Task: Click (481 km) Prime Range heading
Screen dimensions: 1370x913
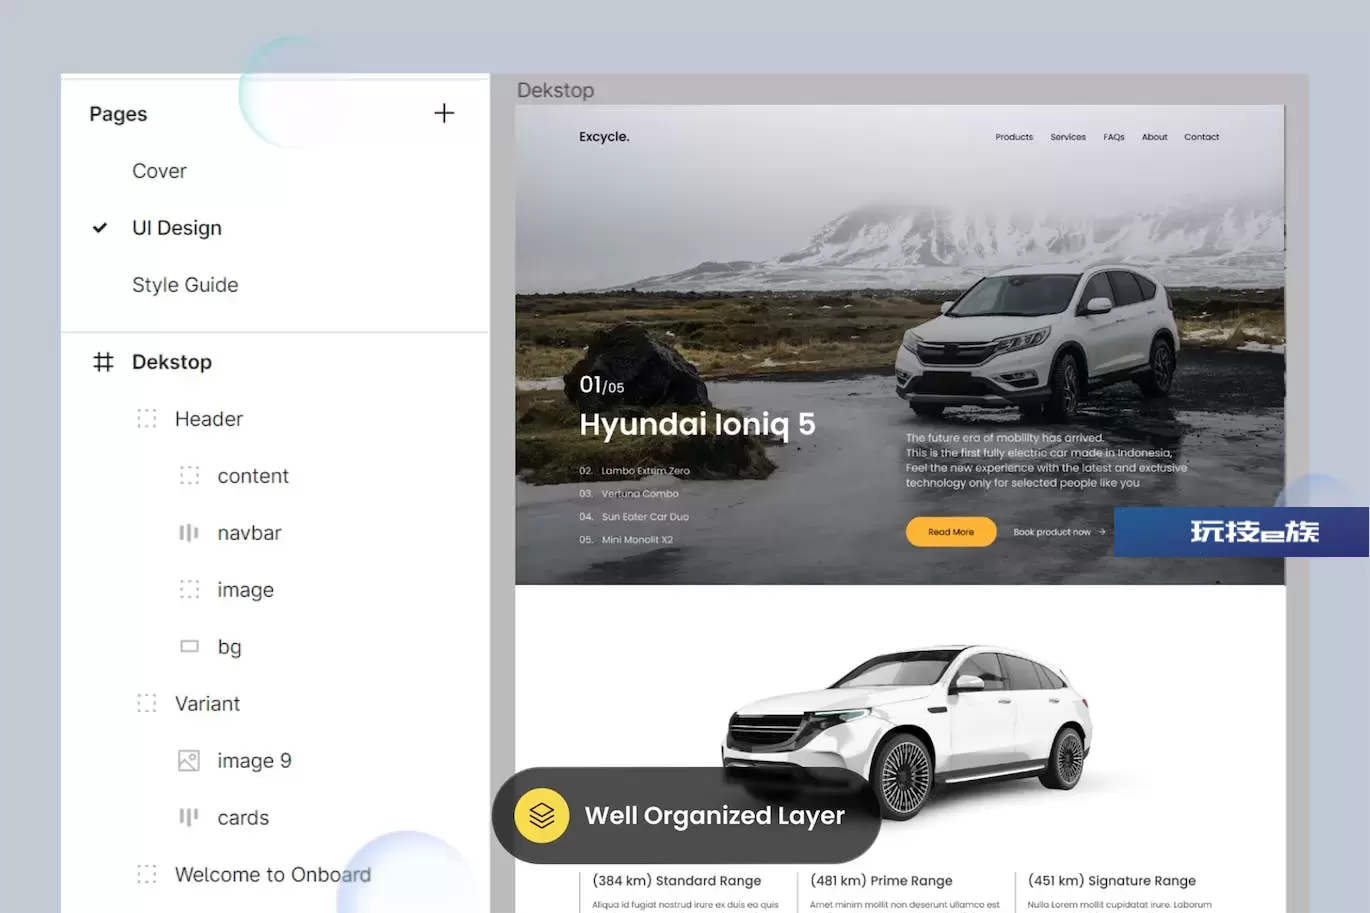Action: [x=881, y=881]
